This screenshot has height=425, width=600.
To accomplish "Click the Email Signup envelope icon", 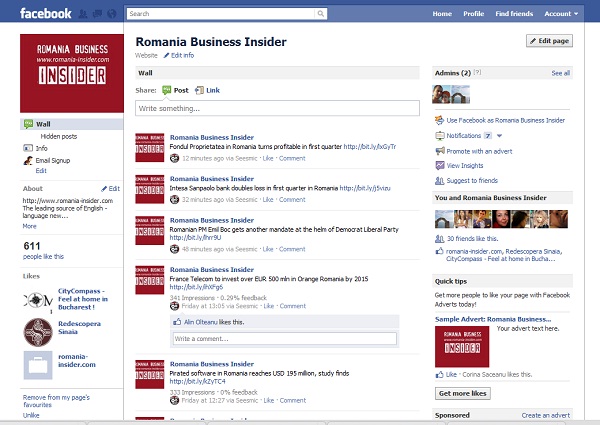I will (x=28, y=160).
